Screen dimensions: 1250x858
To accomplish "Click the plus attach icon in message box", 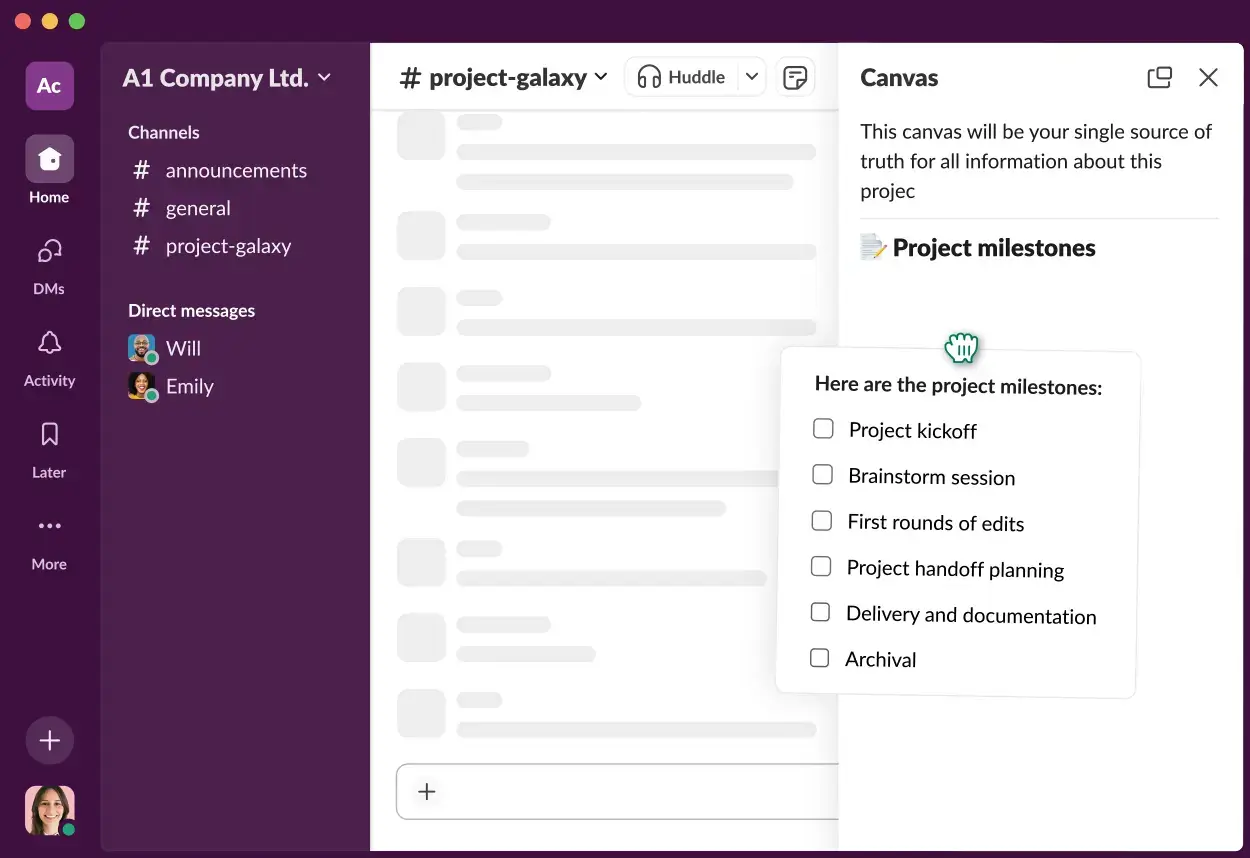I will pyautogui.click(x=427, y=792).
